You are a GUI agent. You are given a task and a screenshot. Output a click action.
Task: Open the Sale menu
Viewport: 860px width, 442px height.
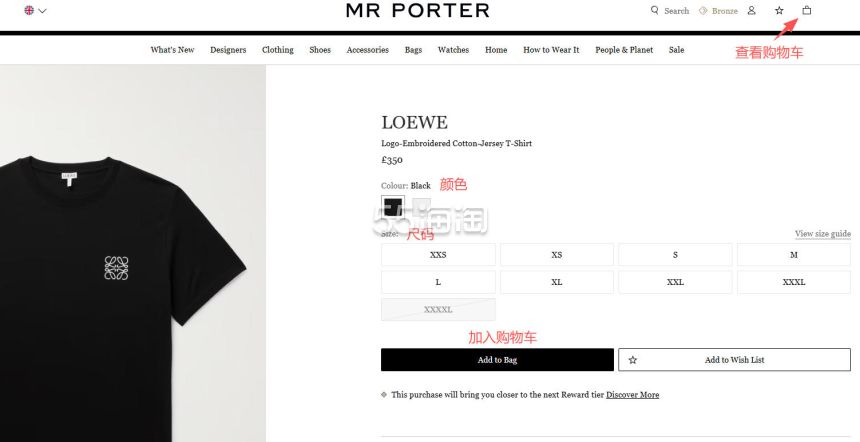(x=676, y=50)
